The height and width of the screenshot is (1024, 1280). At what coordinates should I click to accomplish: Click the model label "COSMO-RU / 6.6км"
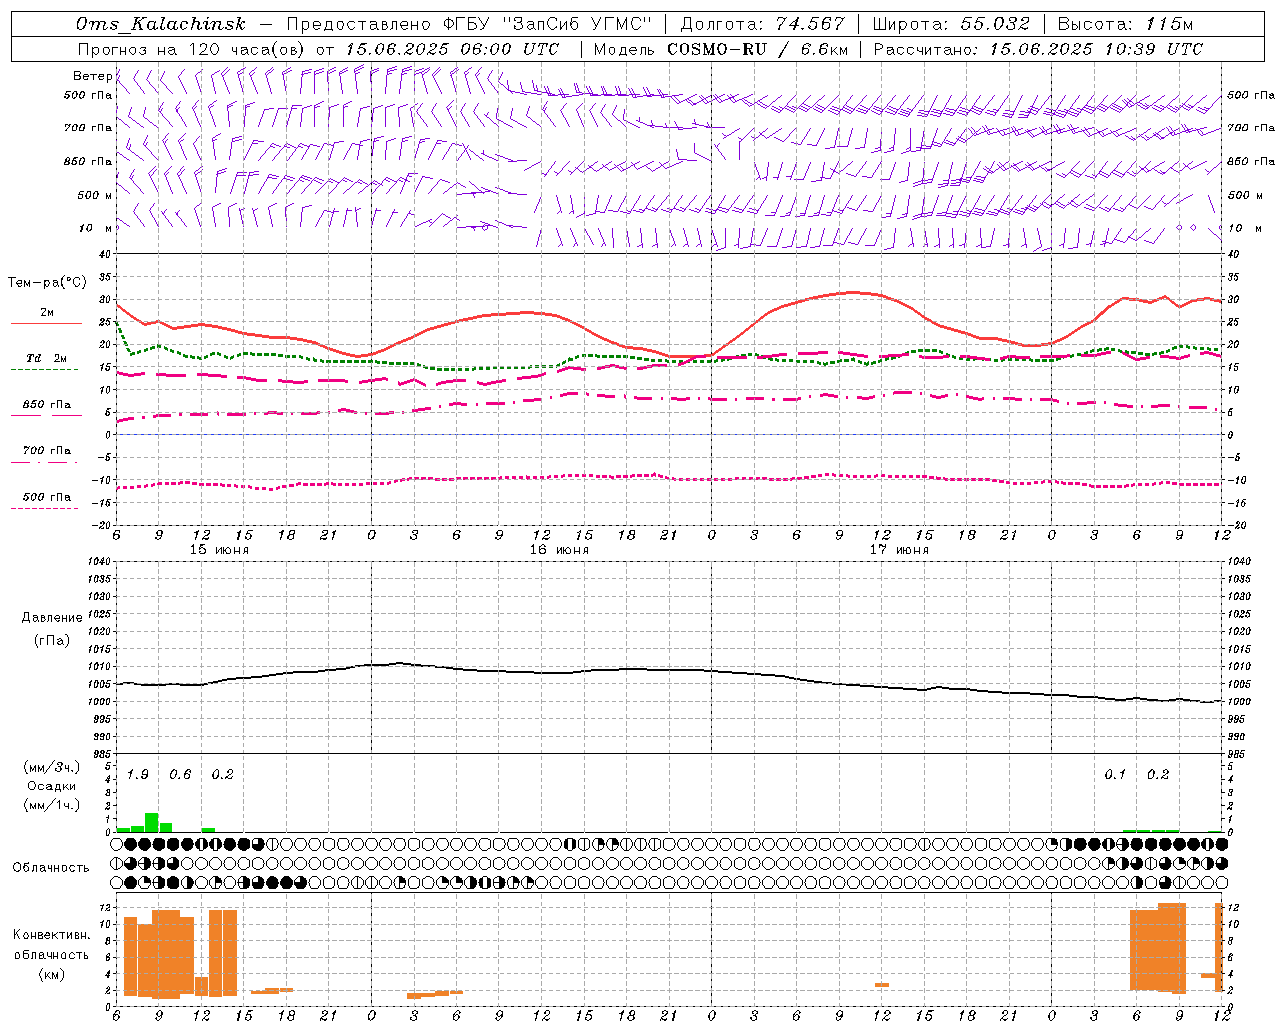coord(758,49)
